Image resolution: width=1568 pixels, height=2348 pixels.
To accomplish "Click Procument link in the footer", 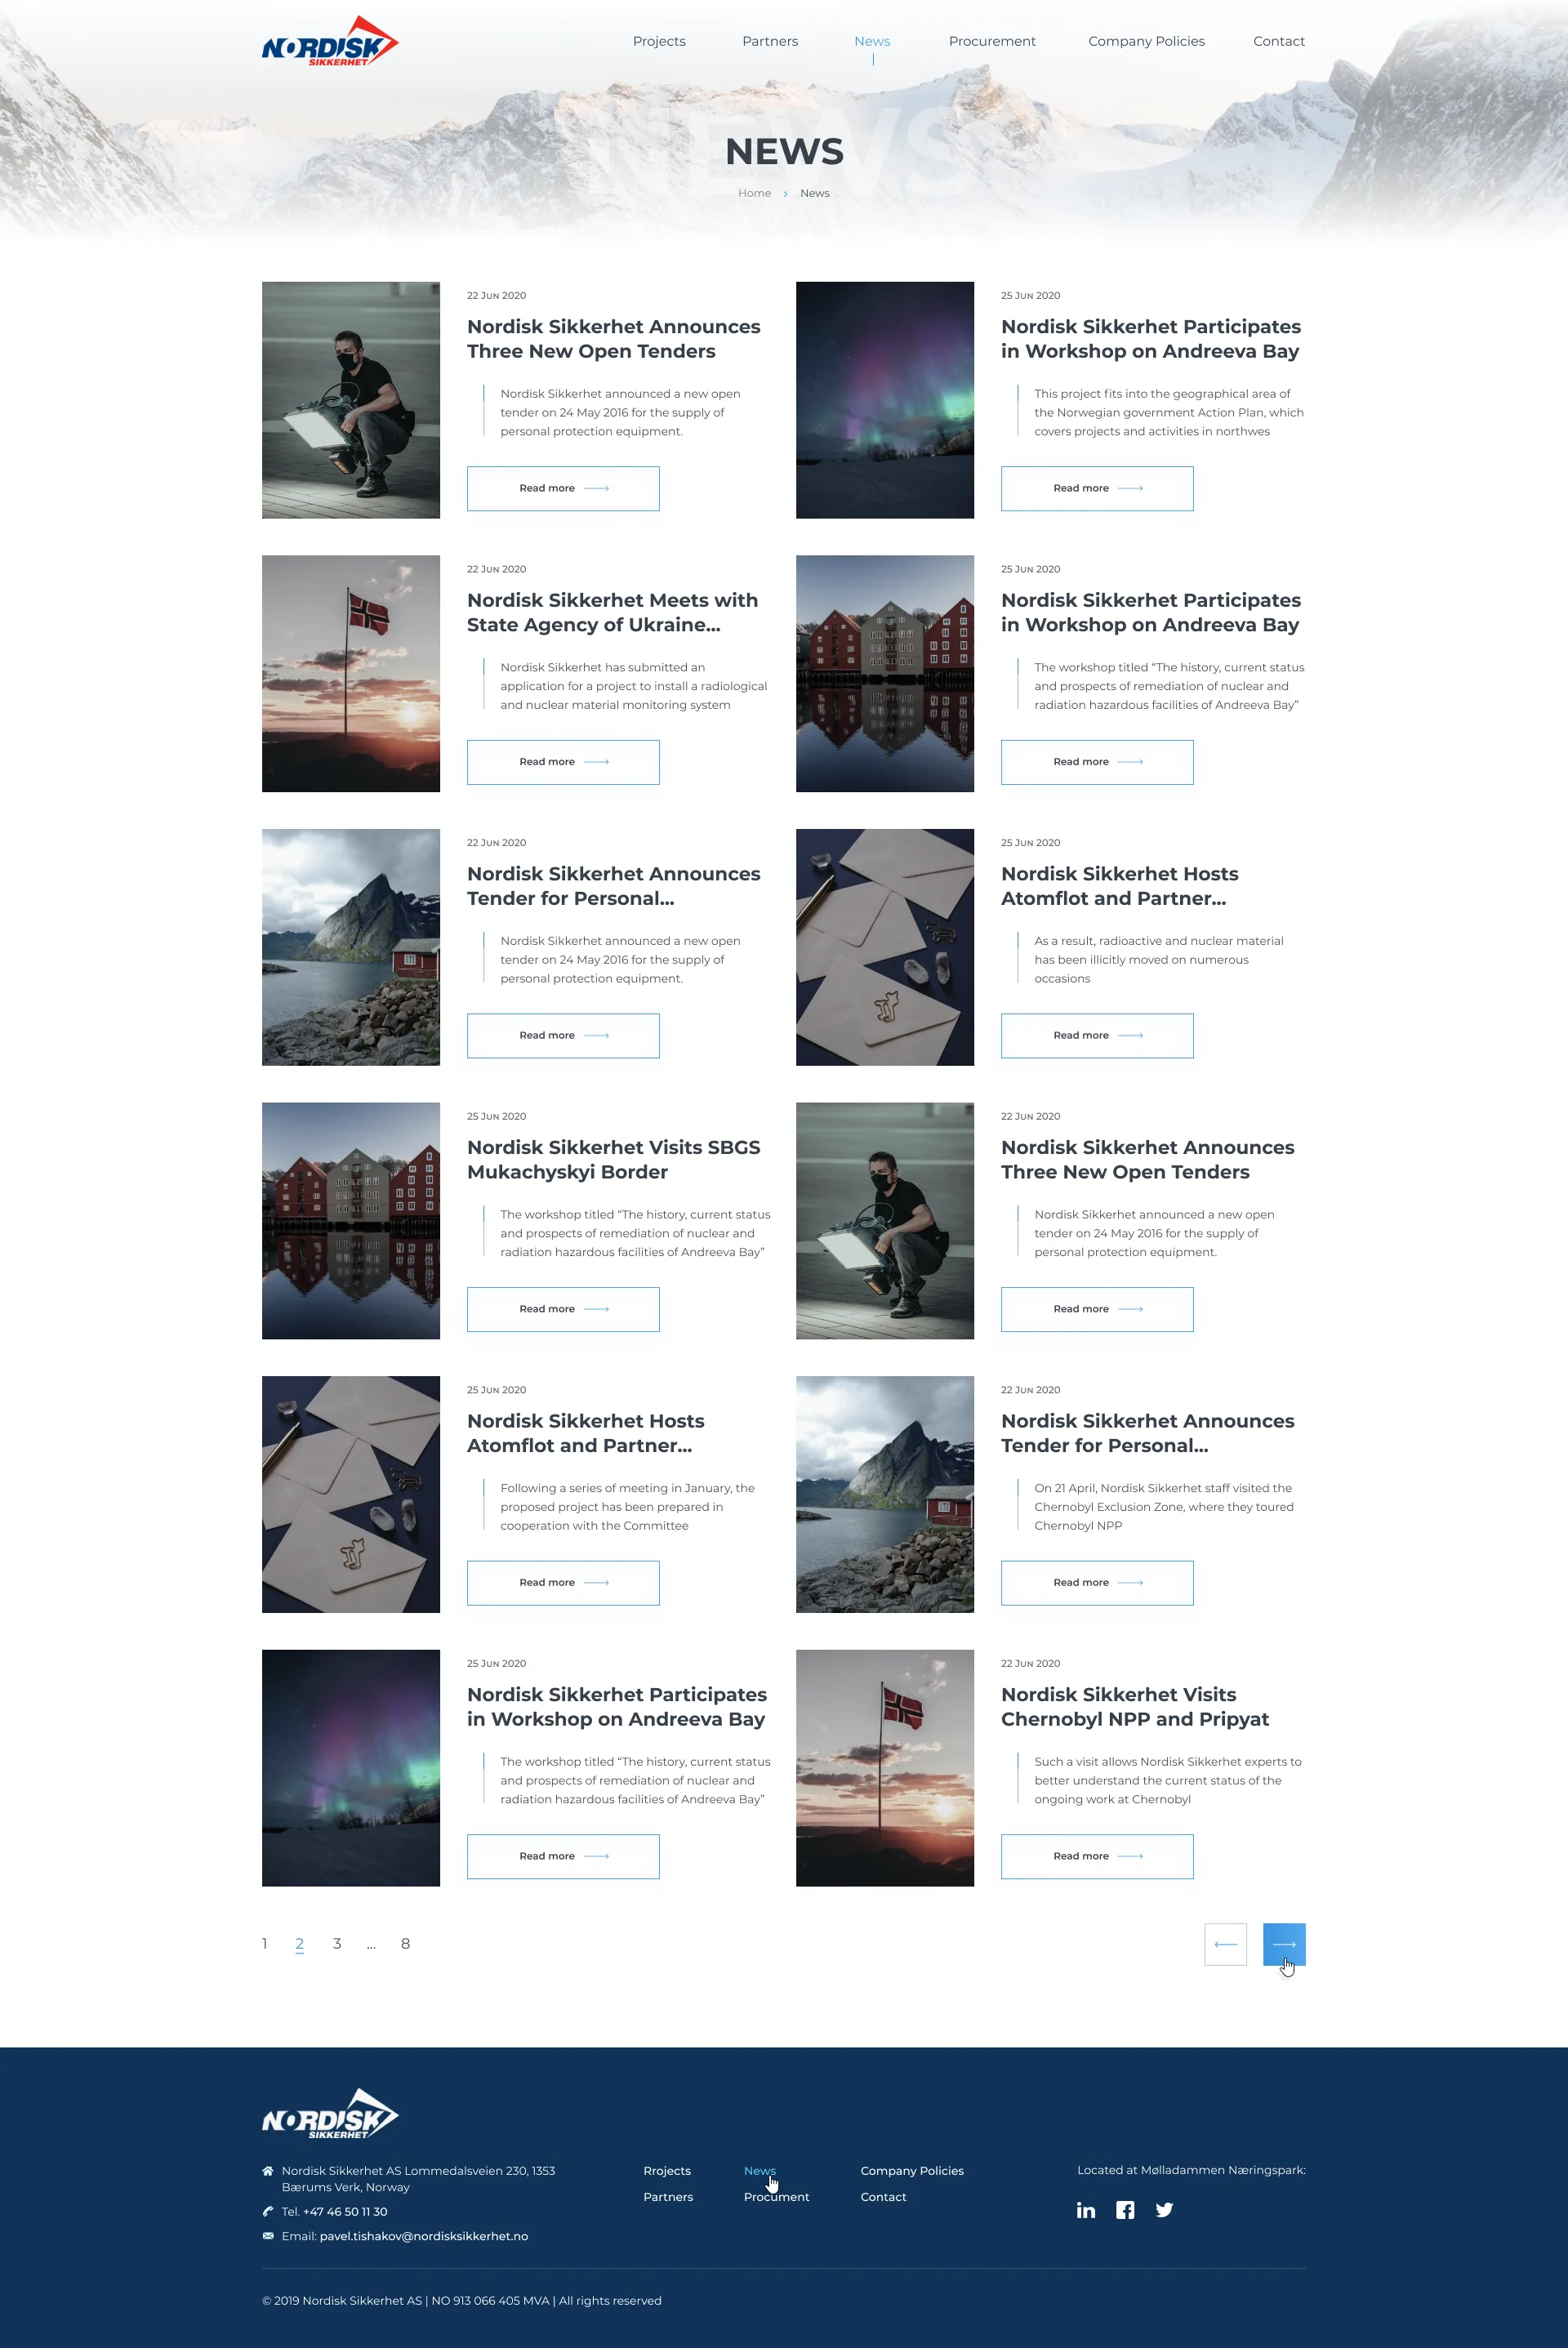I will [776, 2197].
